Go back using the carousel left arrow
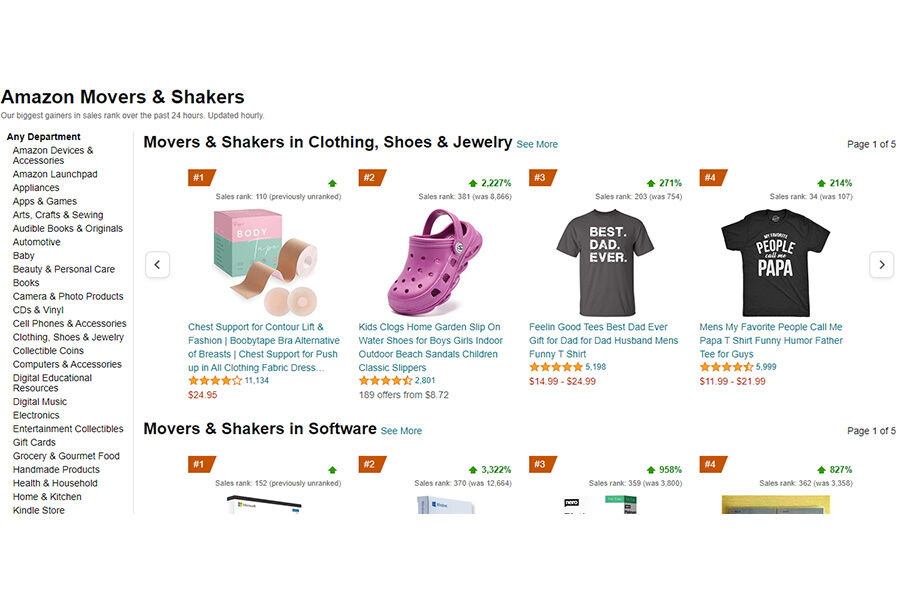This screenshot has height=600, width=900. (x=158, y=264)
